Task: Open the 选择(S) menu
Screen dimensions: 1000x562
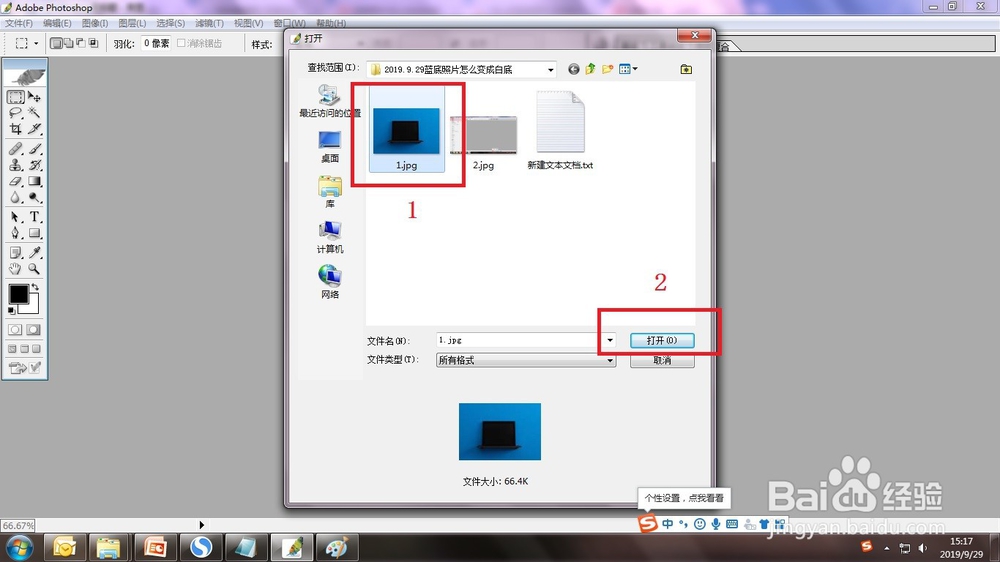Action: (x=170, y=23)
